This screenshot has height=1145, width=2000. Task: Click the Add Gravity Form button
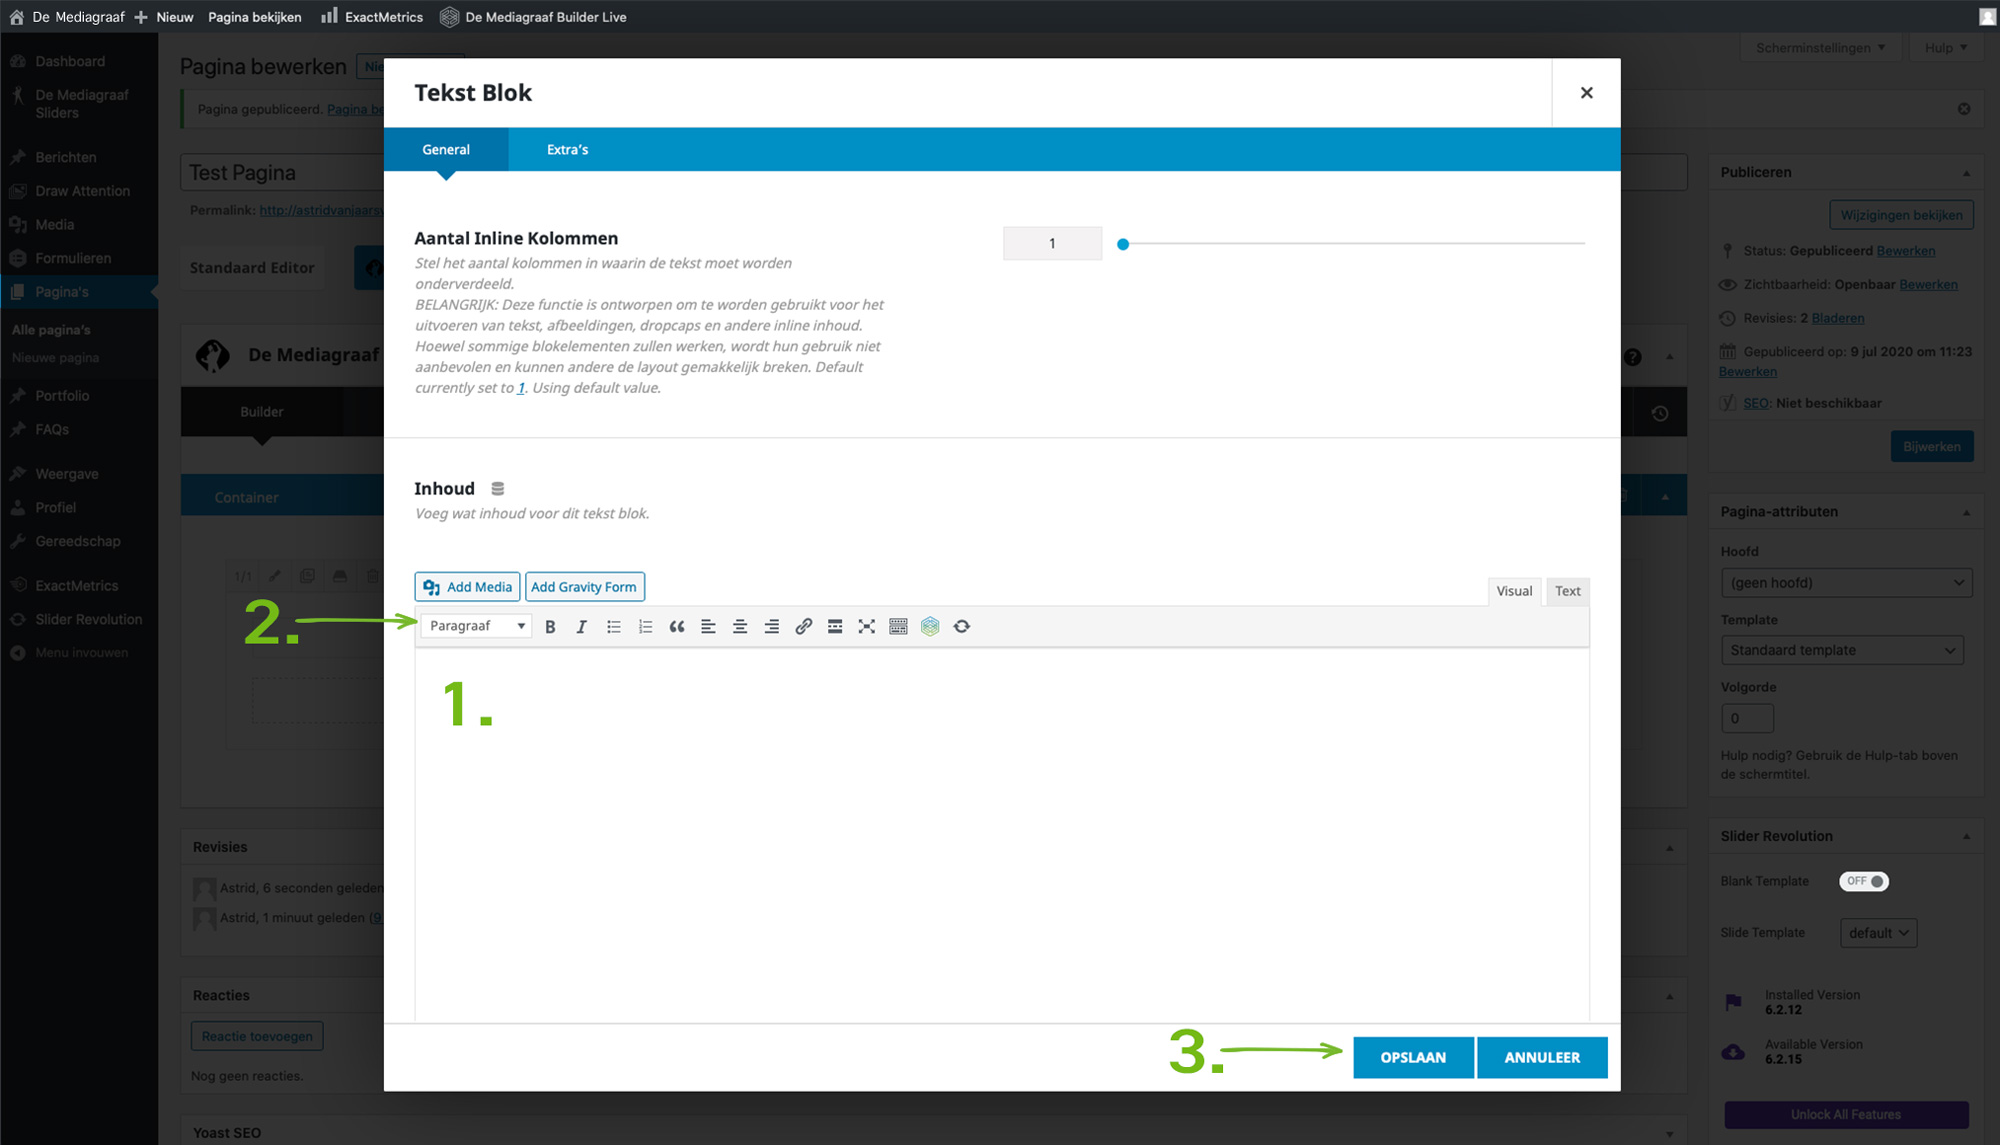pyautogui.click(x=584, y=587)
